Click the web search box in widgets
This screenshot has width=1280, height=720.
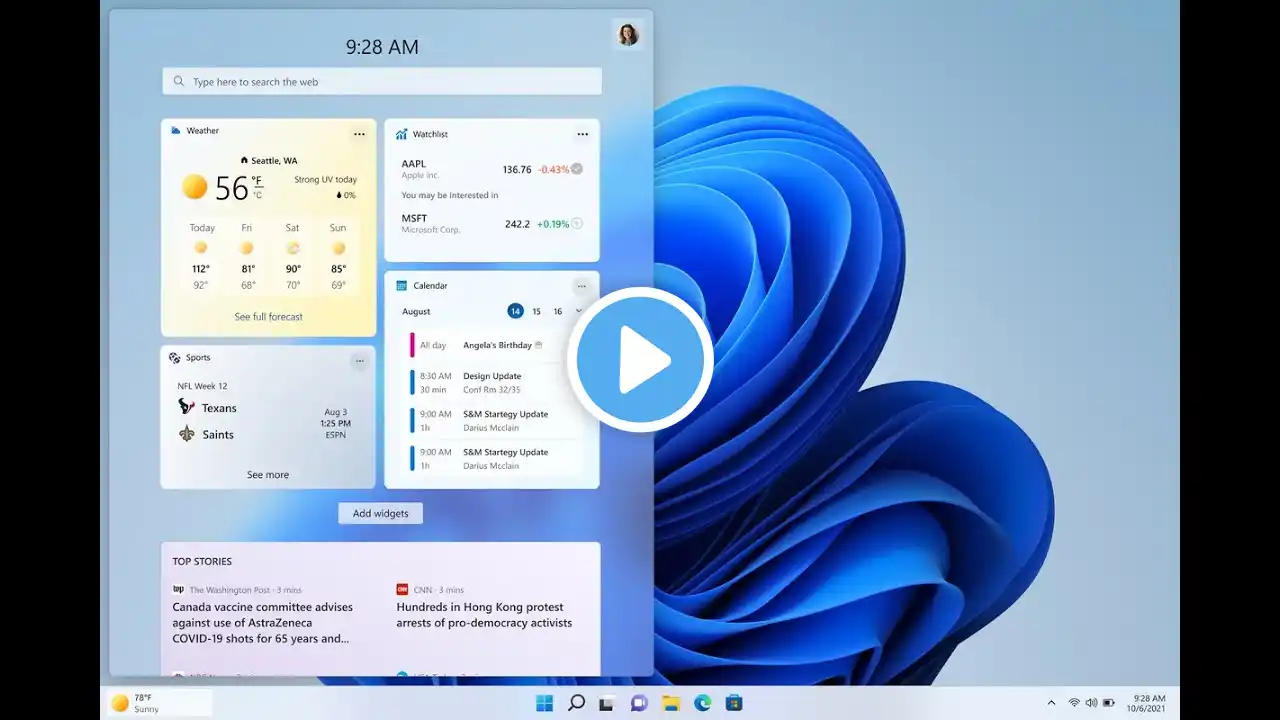[382, 82]
